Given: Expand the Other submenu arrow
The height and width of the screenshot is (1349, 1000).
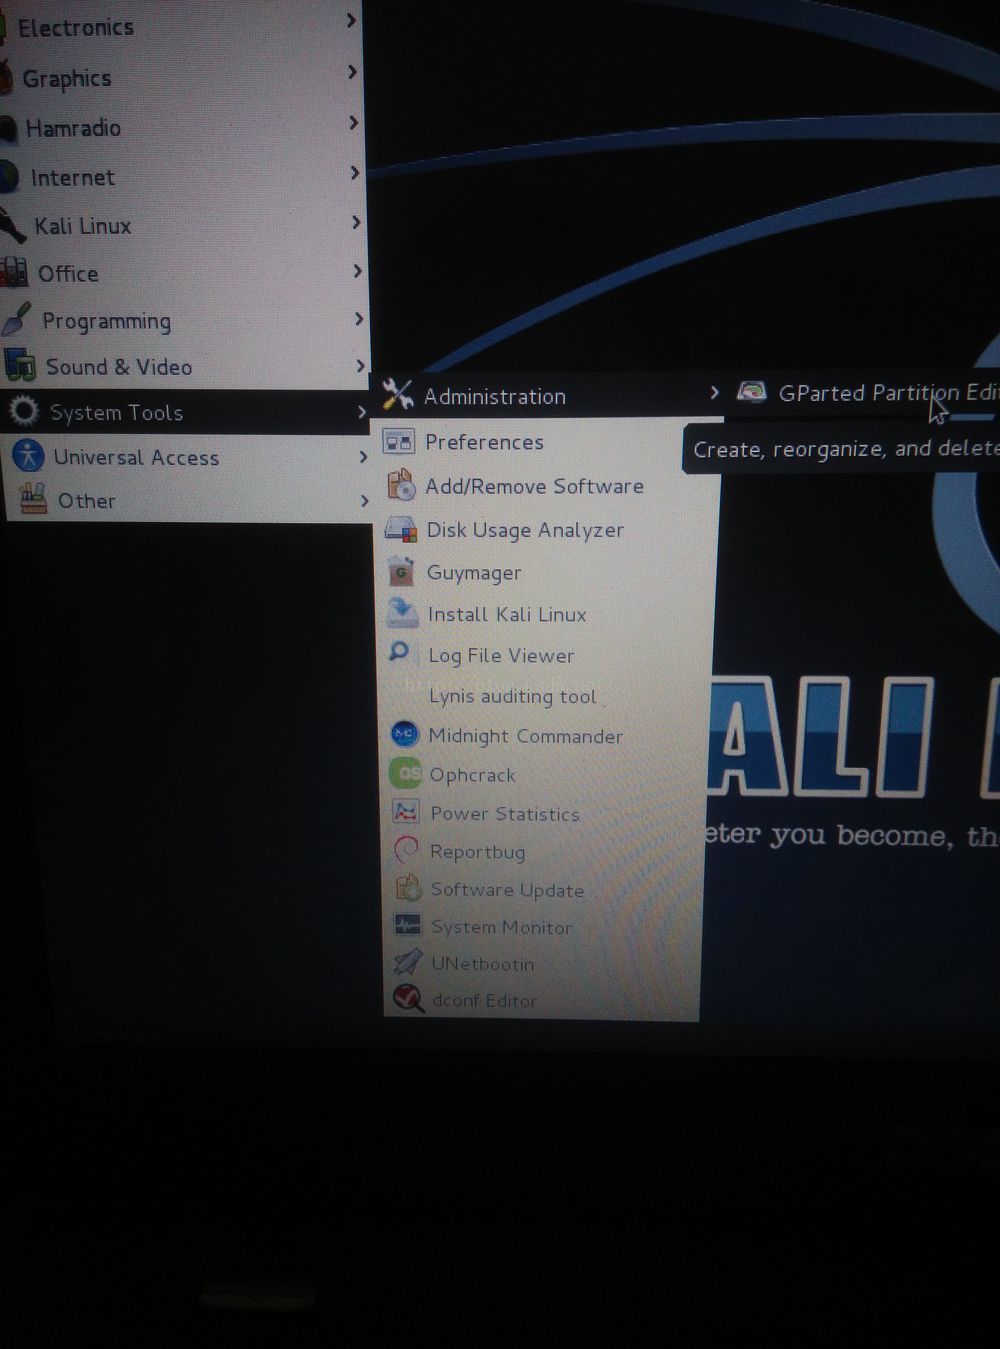Looking at the screenshot, I should 365,500.
